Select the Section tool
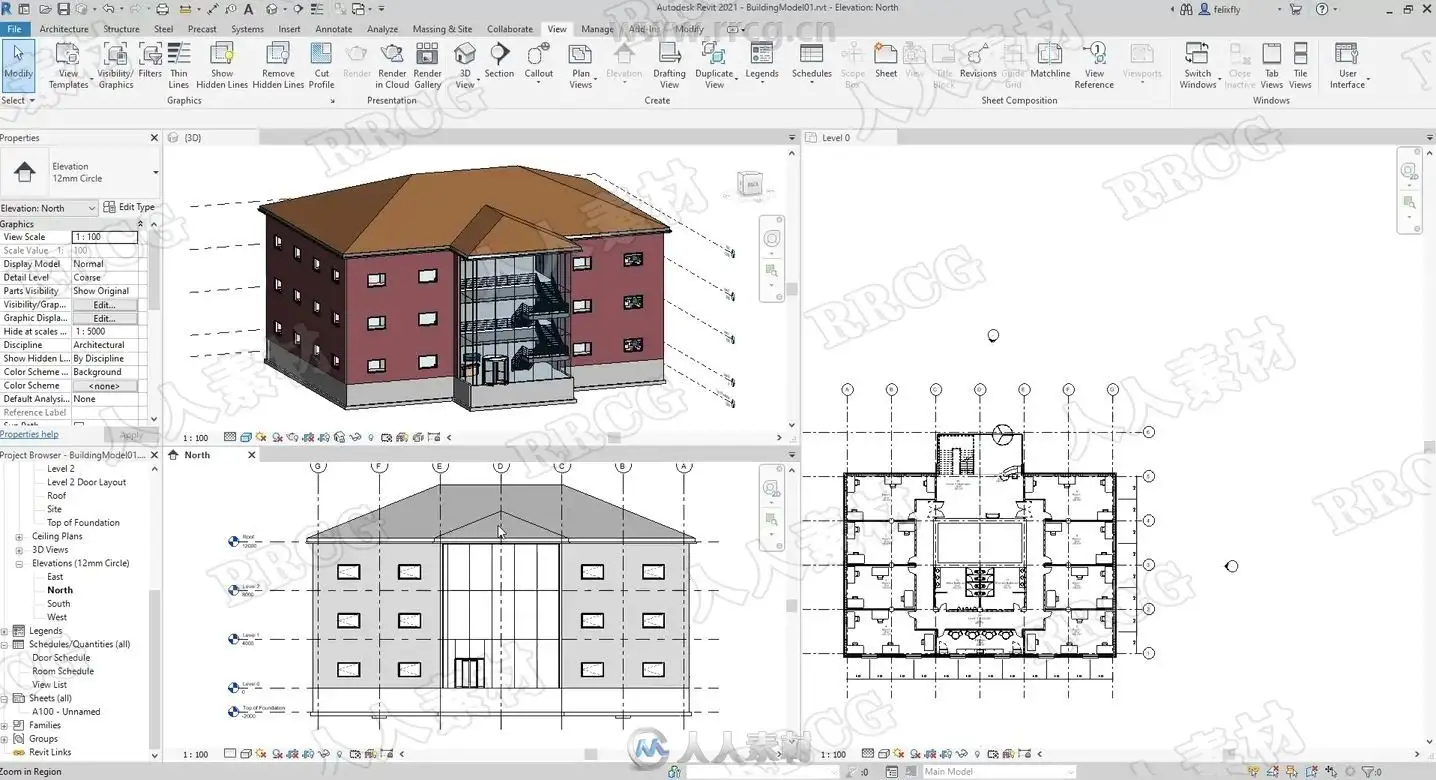The height and width of the screenshot is (780, 1436). point(499,60)
